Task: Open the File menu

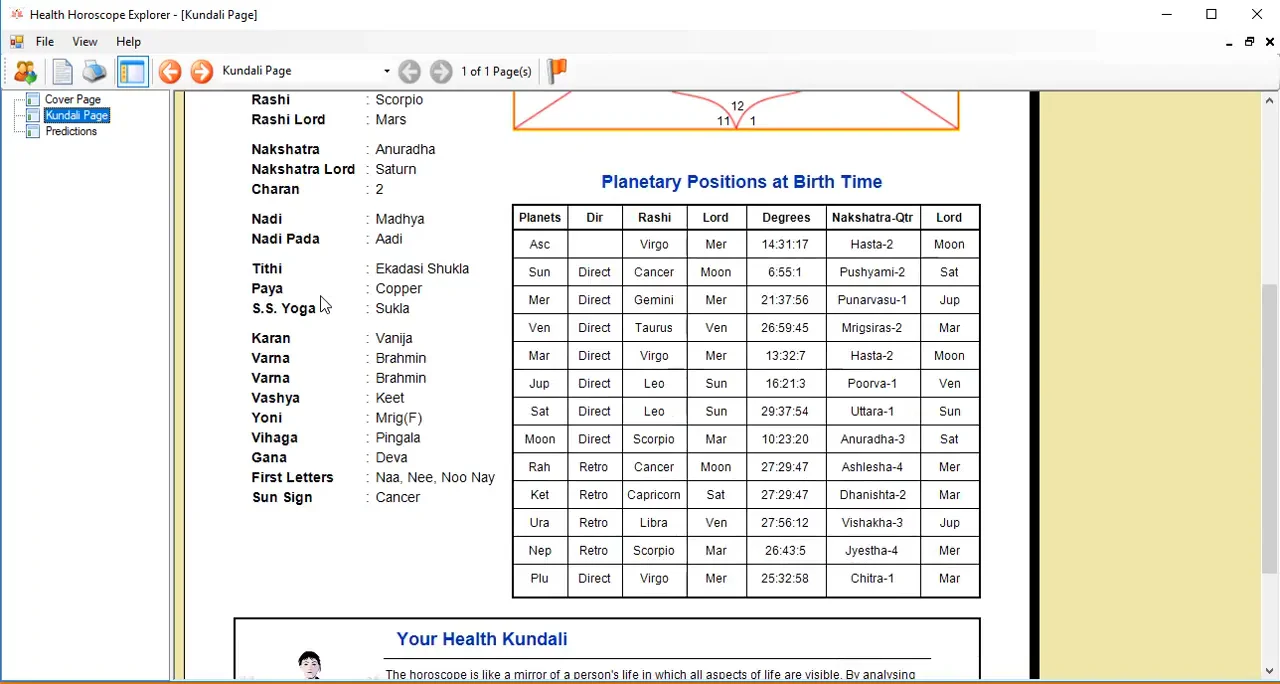Action: (45, 42)
